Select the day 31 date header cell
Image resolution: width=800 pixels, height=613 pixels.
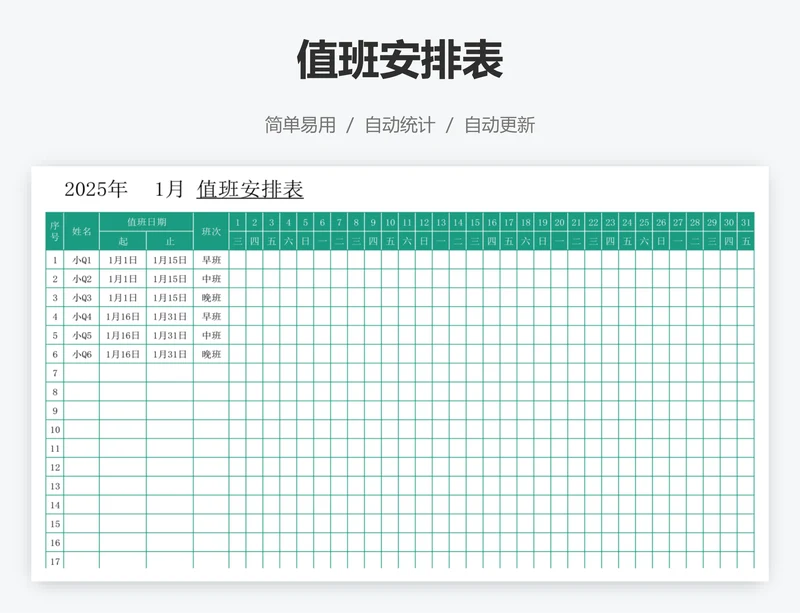coord(746,222)
